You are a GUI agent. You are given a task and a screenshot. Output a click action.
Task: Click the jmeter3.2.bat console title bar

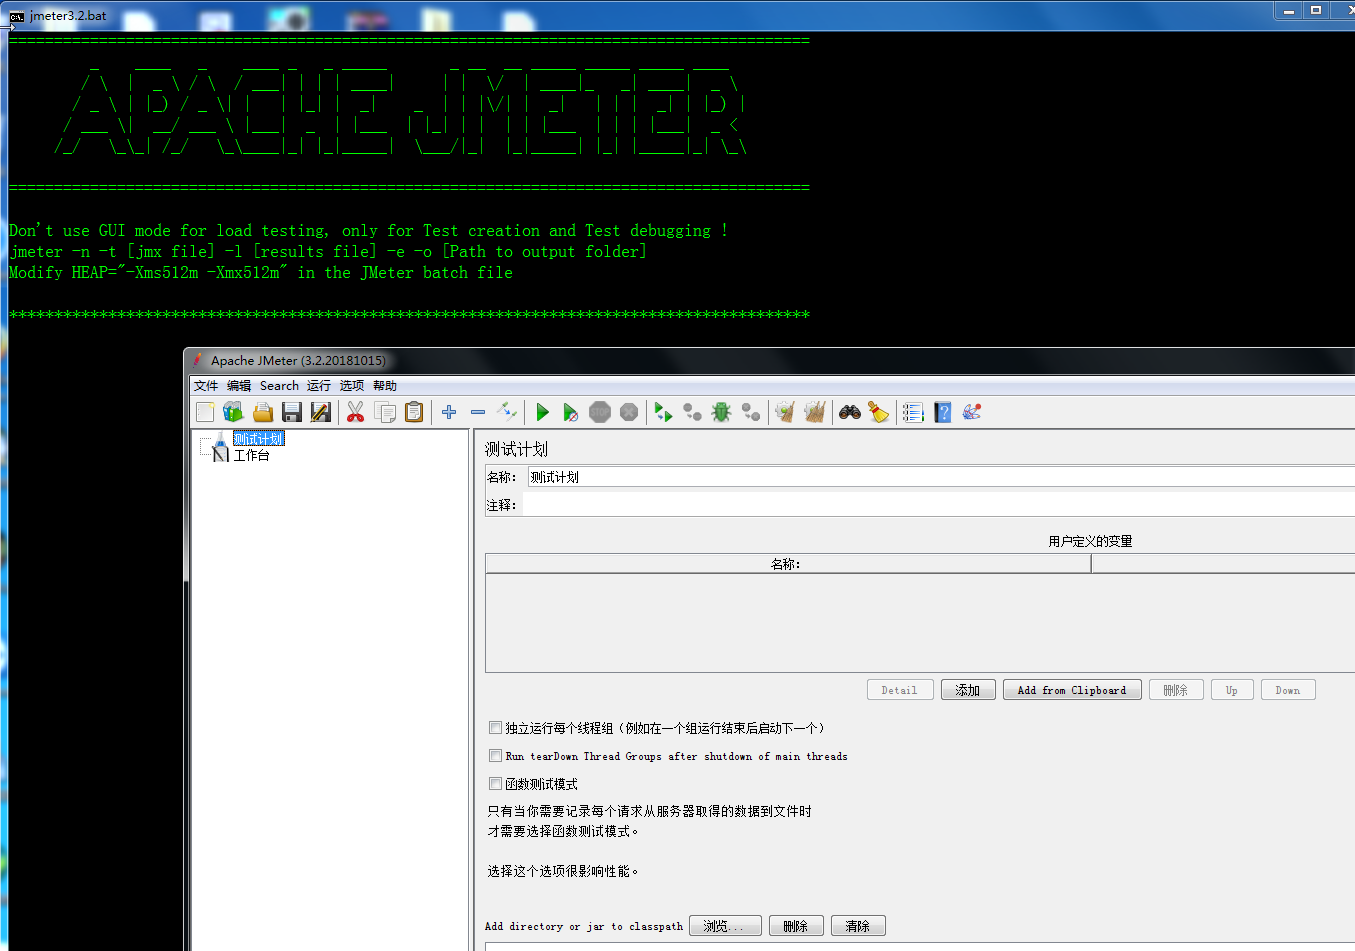coord(640,15)
